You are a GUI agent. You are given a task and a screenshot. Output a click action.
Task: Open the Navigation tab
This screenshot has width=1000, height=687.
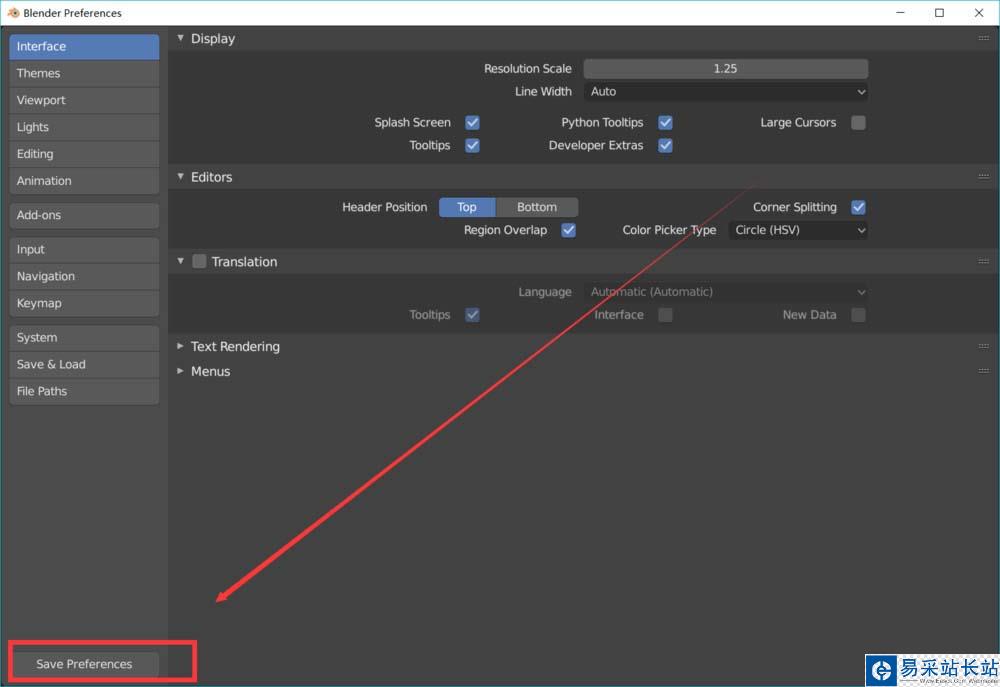coord(84,276)
